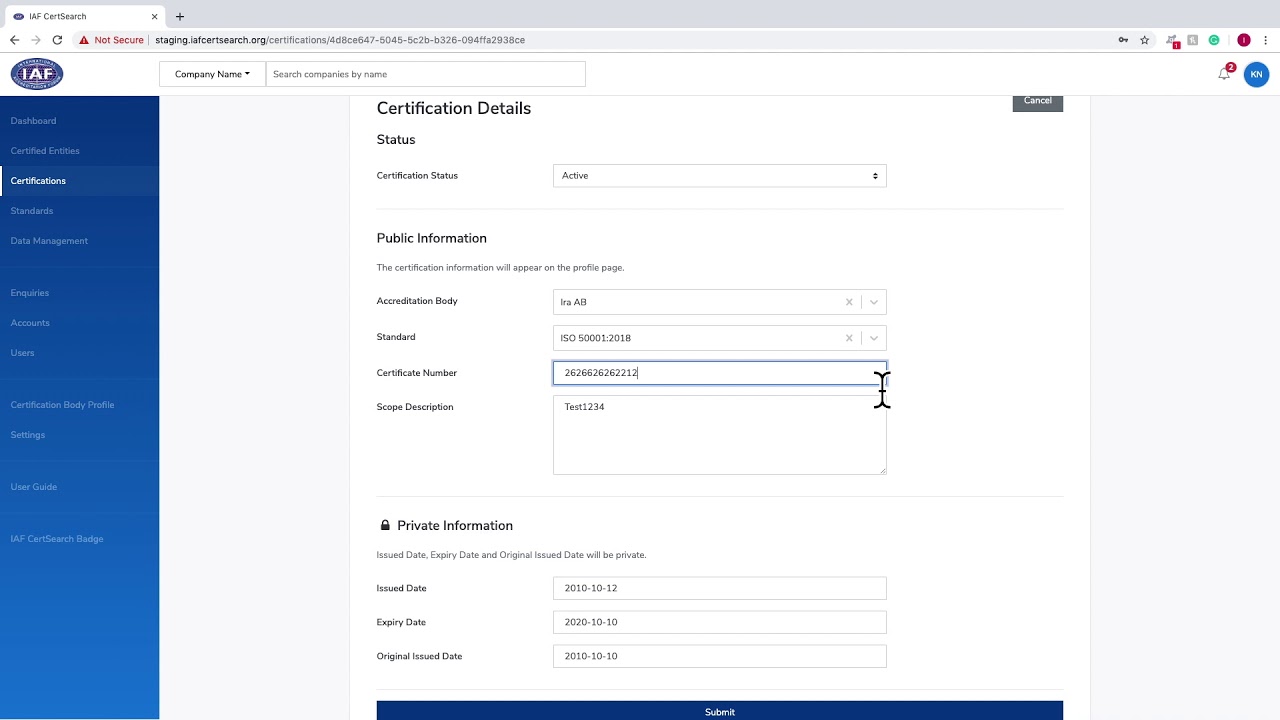This screenshot has width=1280, height=720.
Task: Click the Expiry Date field
Action: 719,622
